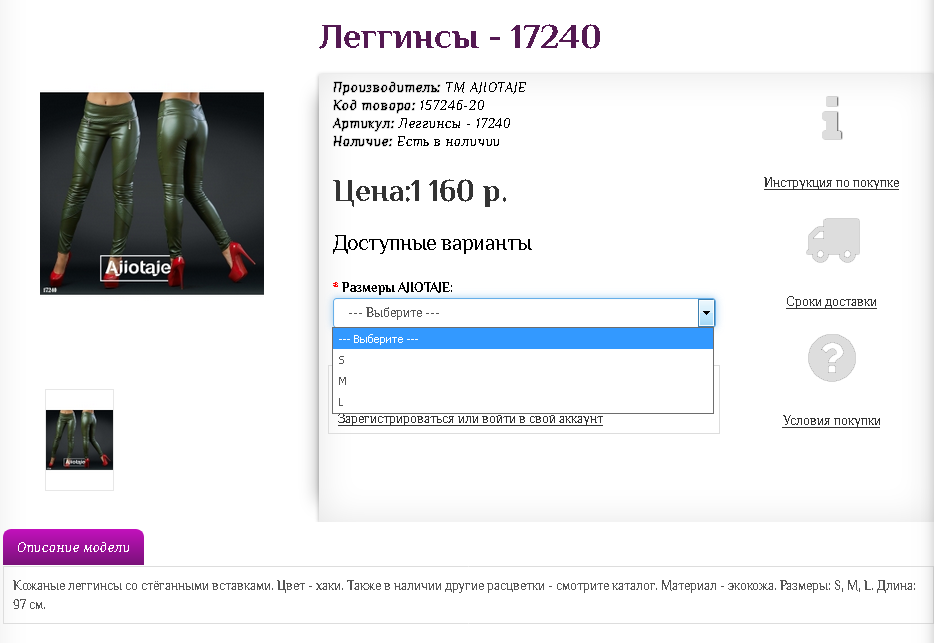Click the info icon above purchase instructions

pyautogui.click(x=829, y=119)
